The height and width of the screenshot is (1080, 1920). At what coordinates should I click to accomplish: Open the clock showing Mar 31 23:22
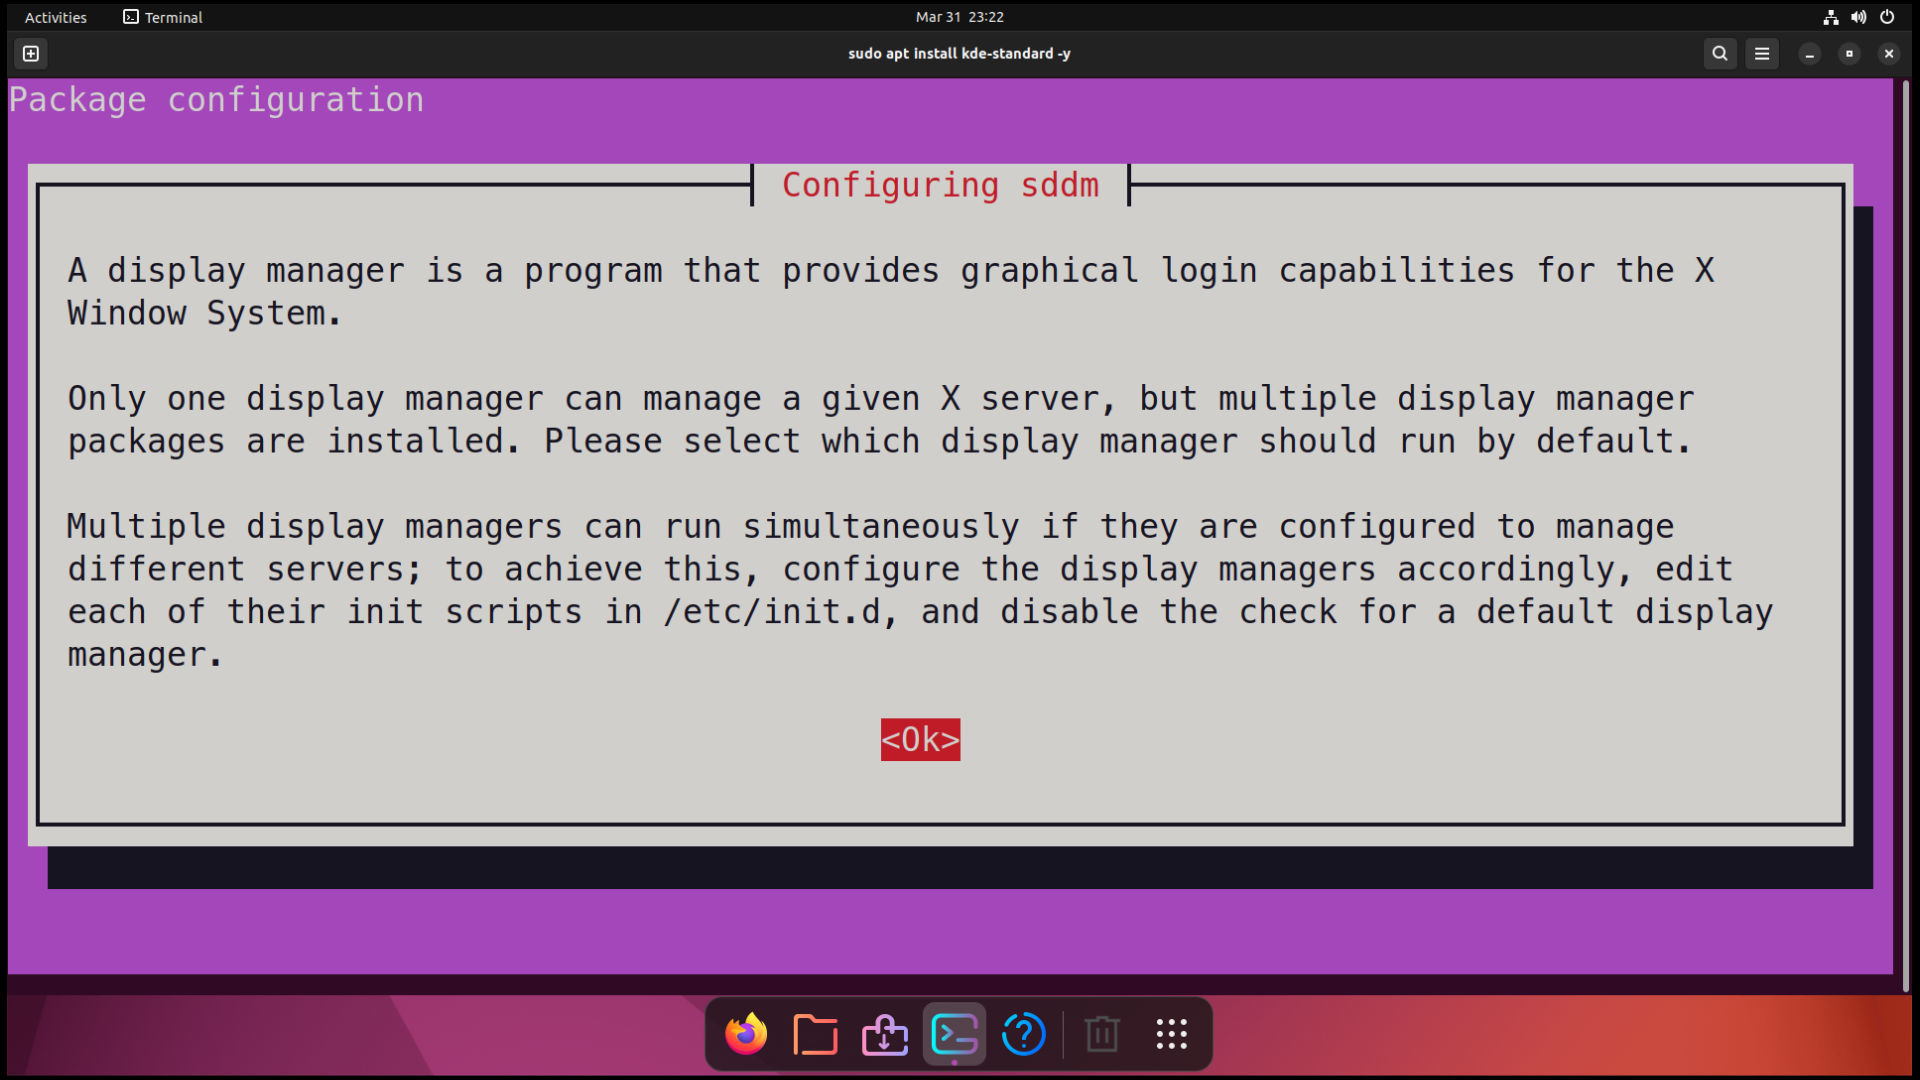pos(959,17)
